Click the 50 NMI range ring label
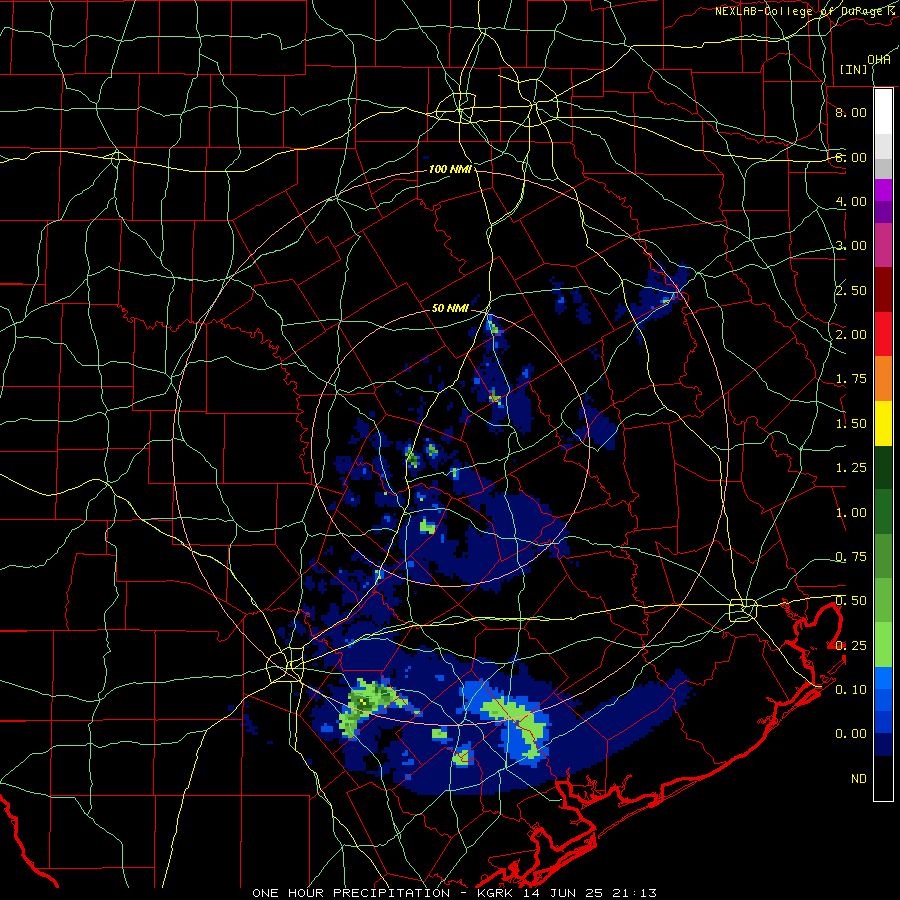 point(451,308)
